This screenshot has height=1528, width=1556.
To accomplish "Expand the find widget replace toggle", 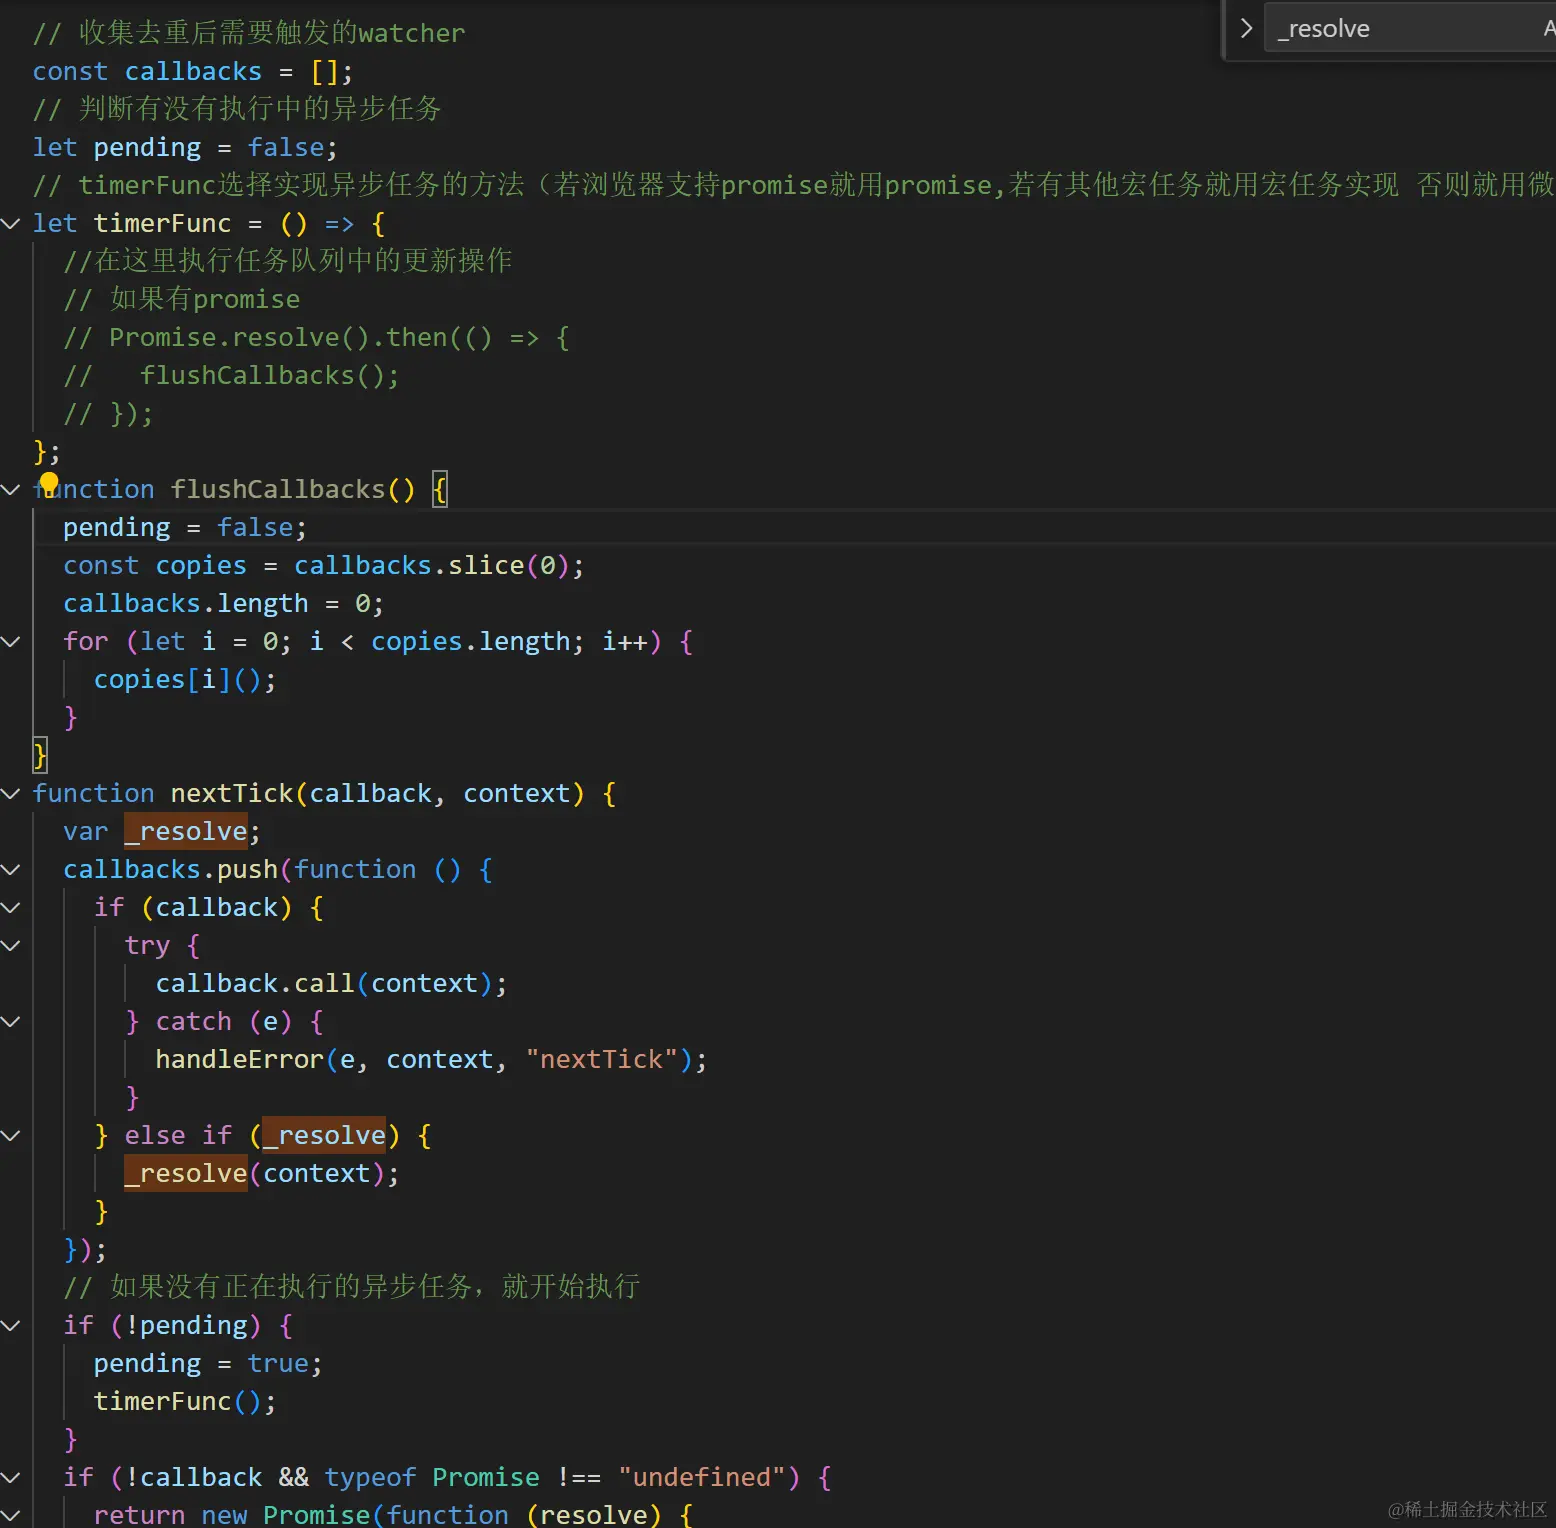I will pos(1246,28).
